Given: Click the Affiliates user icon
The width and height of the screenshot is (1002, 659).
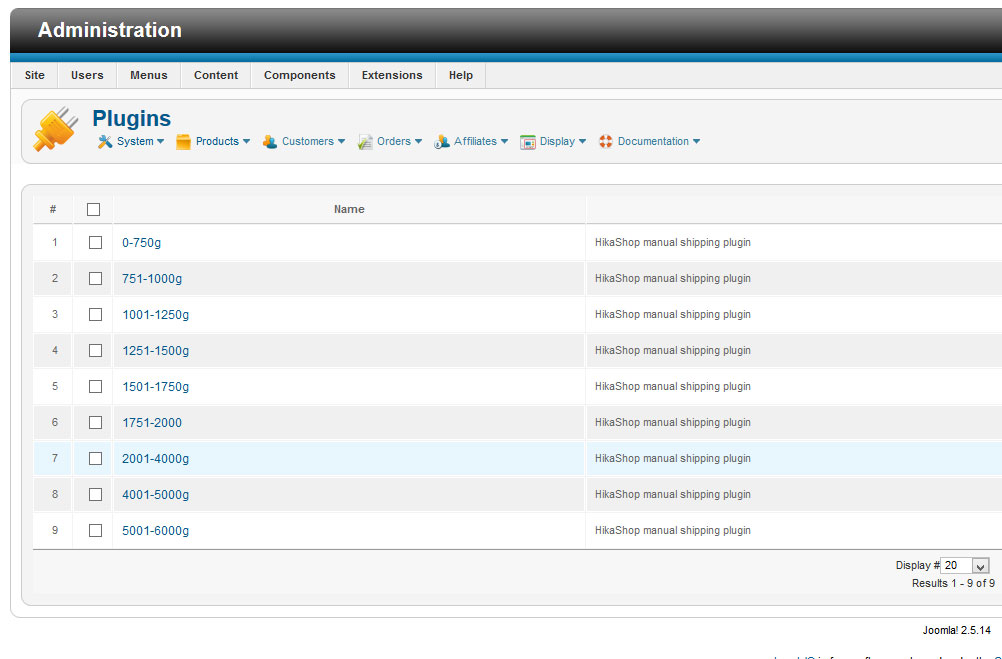Looking at the screenshot, I should 442,142.
